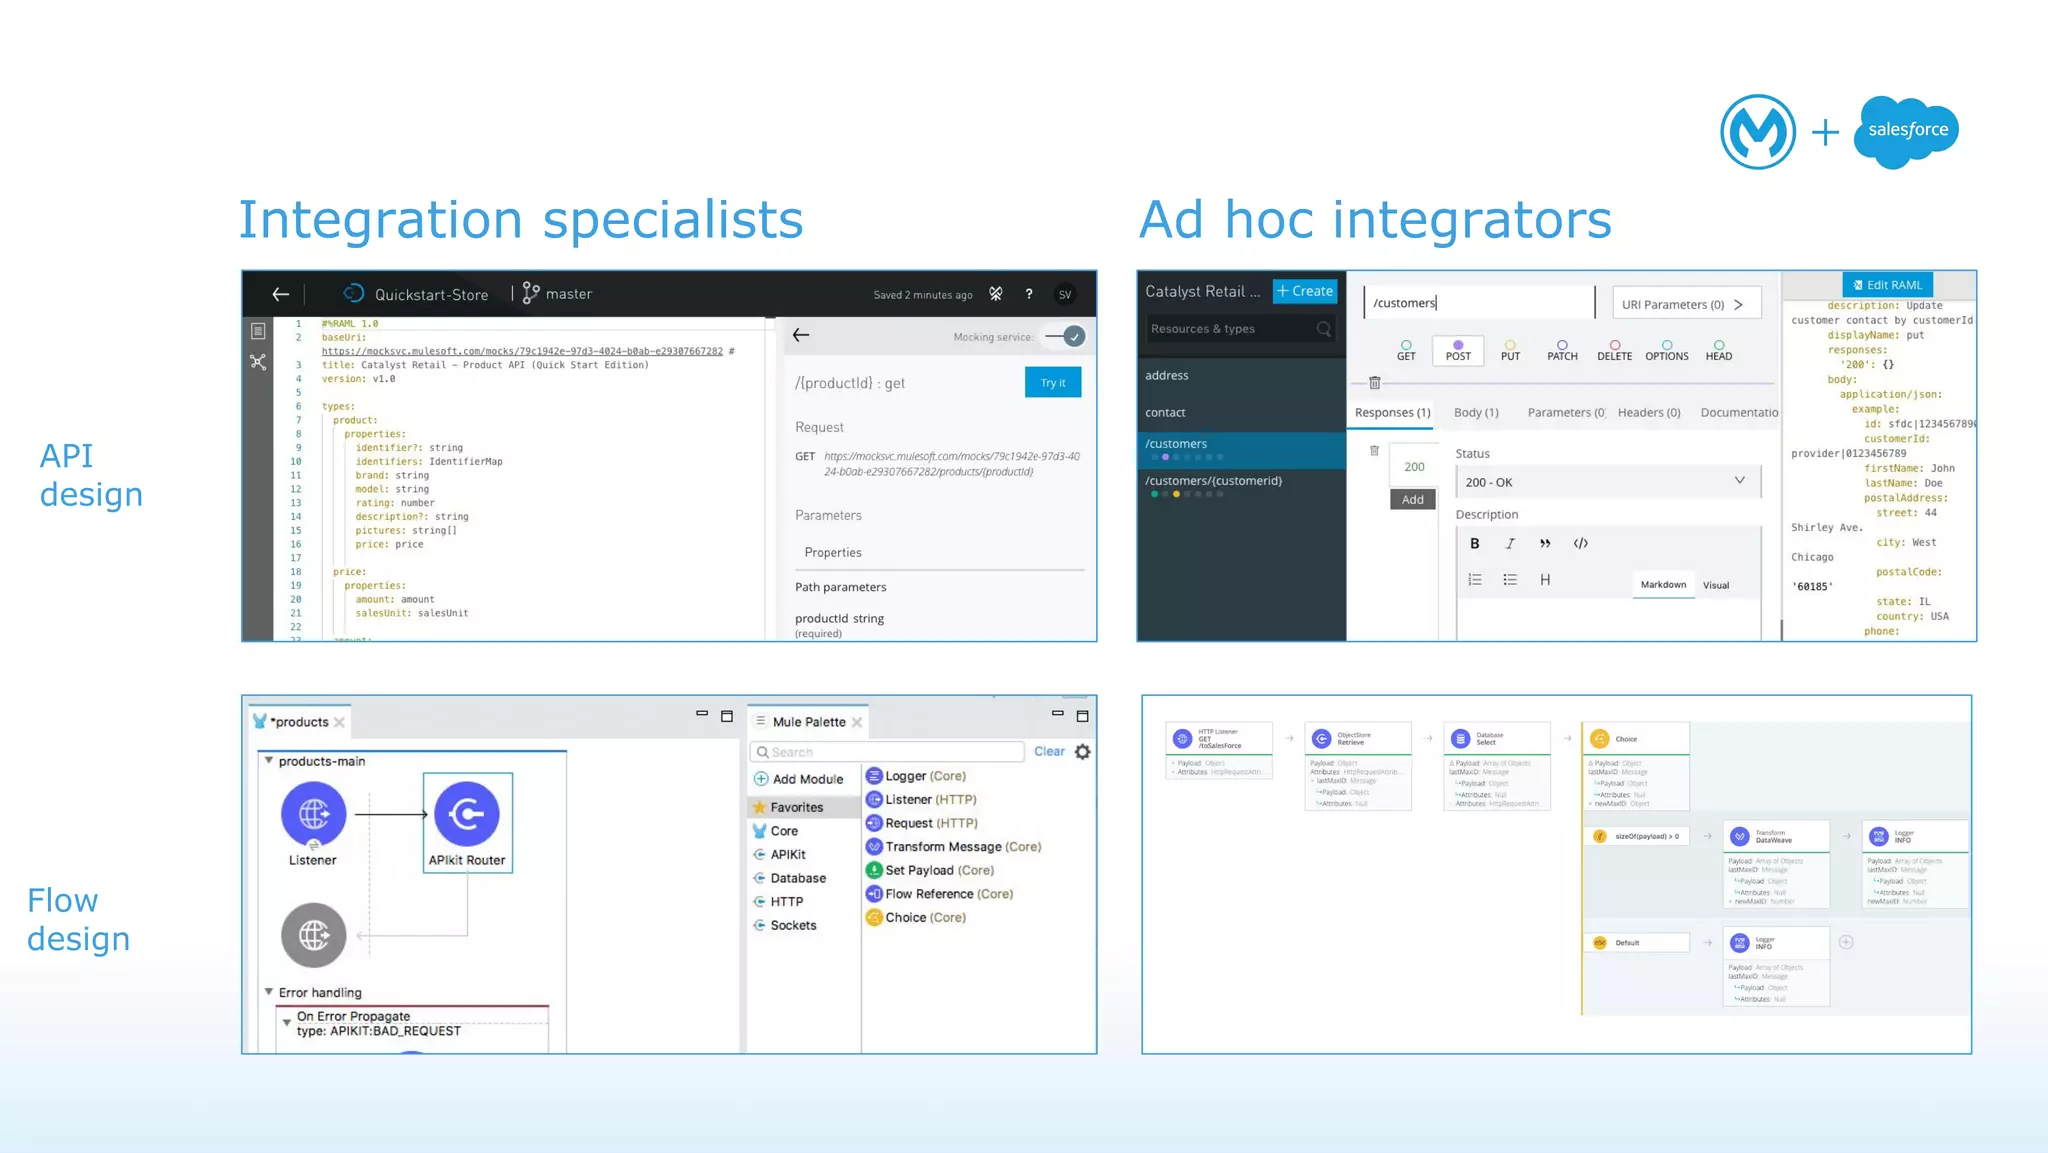Select Choice (Core) in the palette
The width and height of the screenshot is (2048, 1153).
(x=916, y=917)
